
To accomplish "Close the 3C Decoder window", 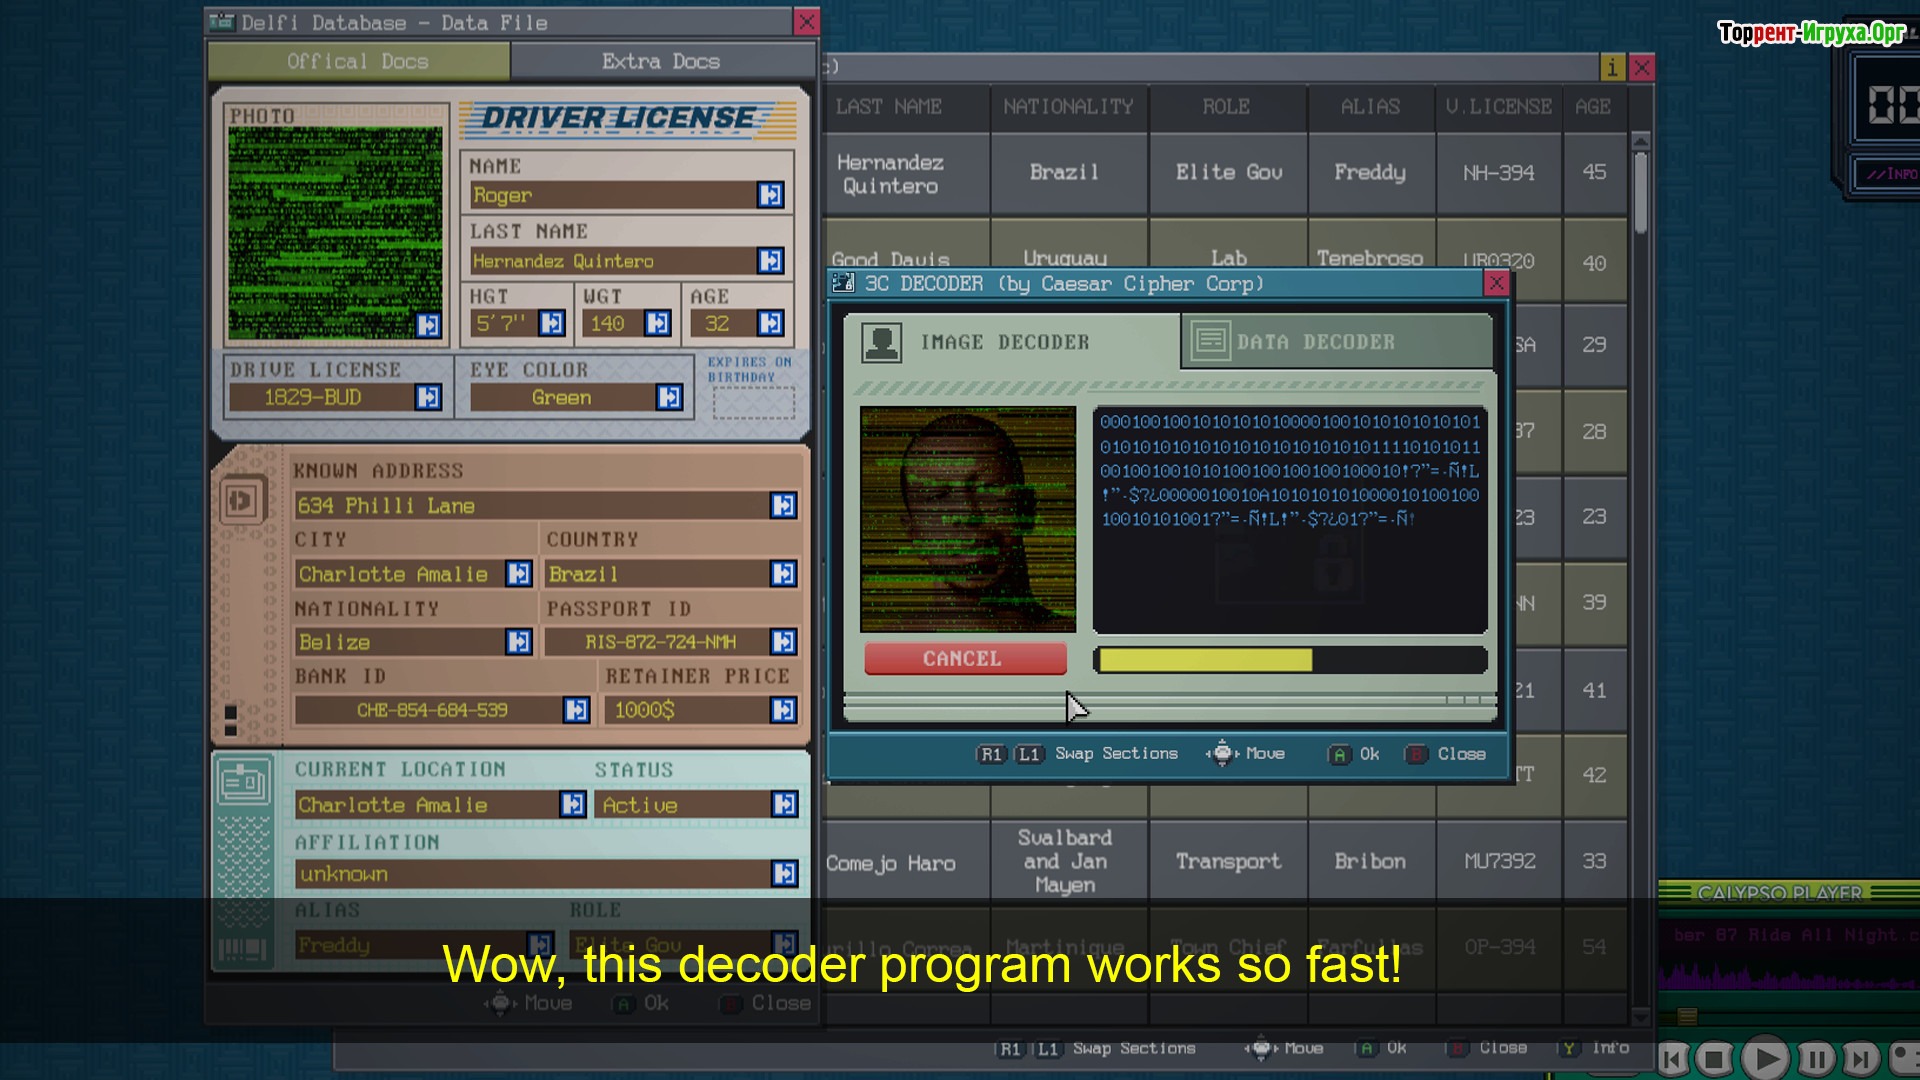I will click(x=1496, y=284).
